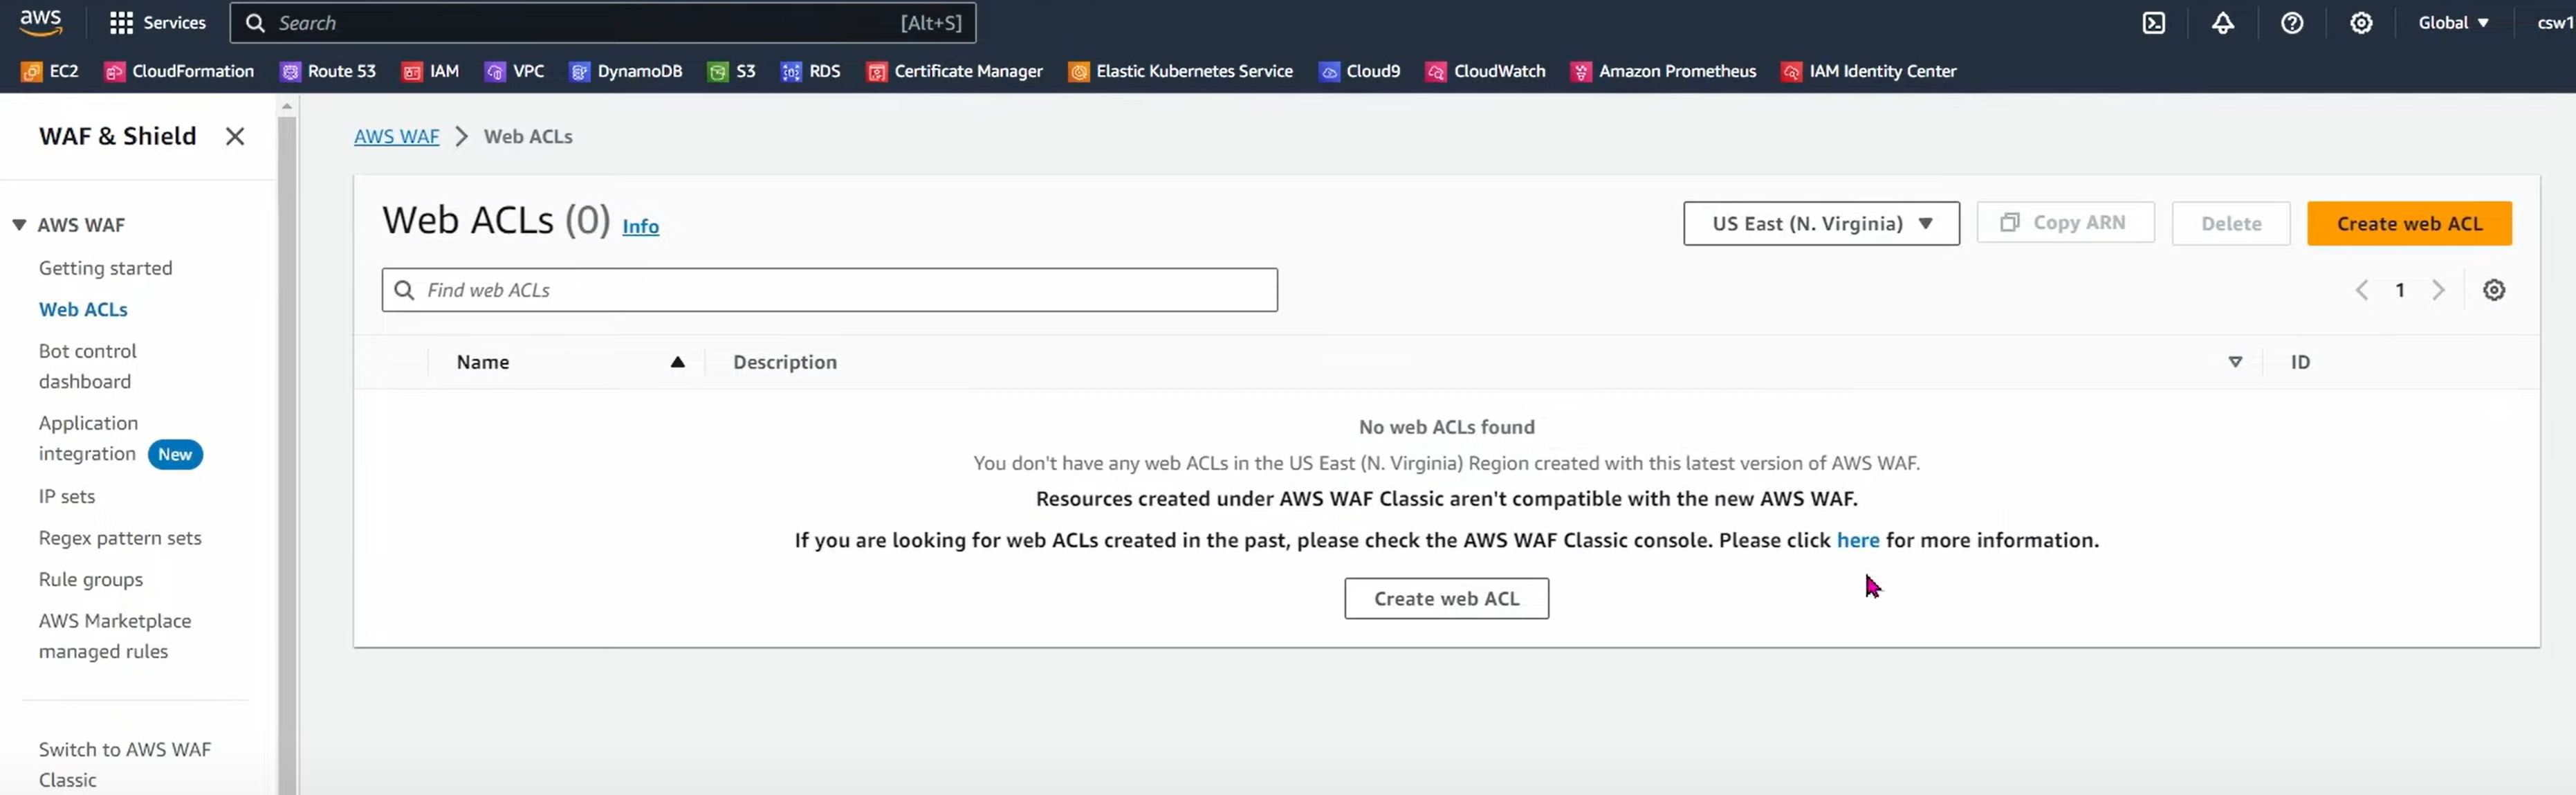2576x795 pixels.
Task: Open the S3 shortcut
Action: click(732, 71)
